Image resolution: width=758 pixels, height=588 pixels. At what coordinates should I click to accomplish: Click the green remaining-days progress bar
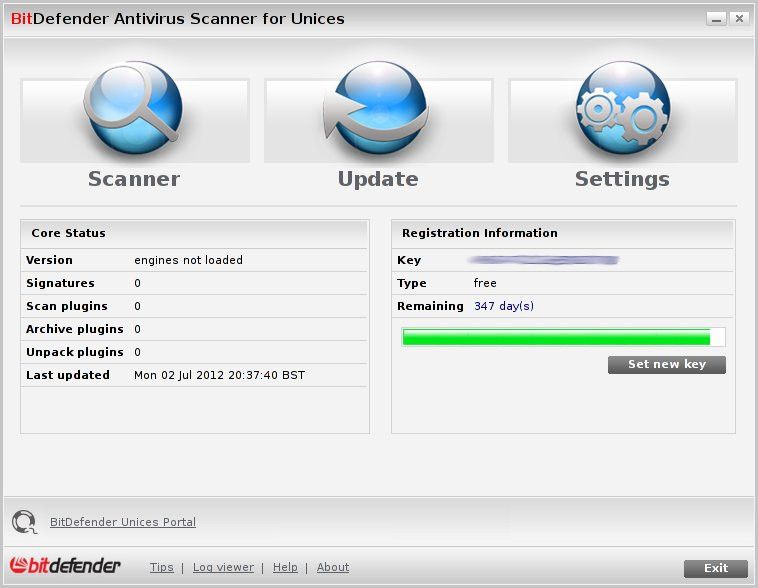pyautogui.click(x=563, y=337)
